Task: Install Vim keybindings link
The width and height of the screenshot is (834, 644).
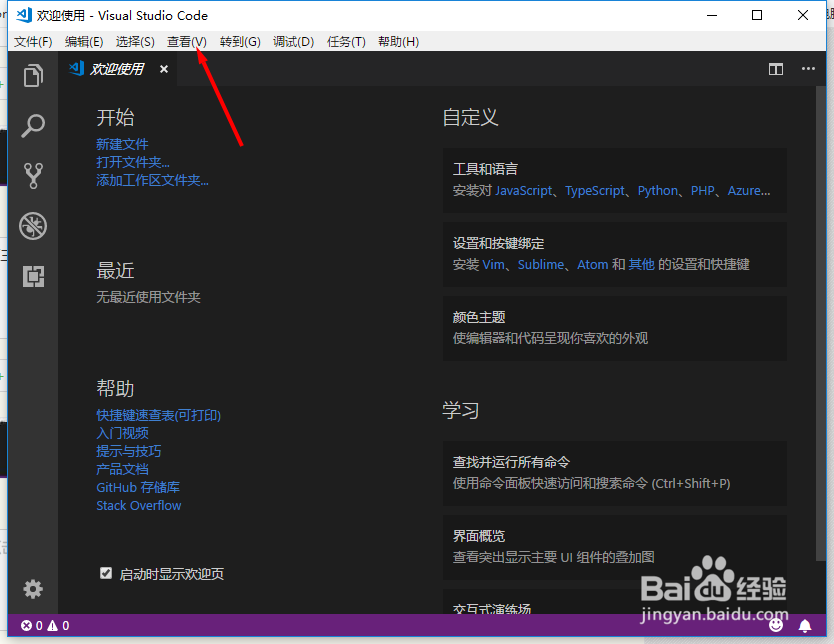Action: [494, 264]
